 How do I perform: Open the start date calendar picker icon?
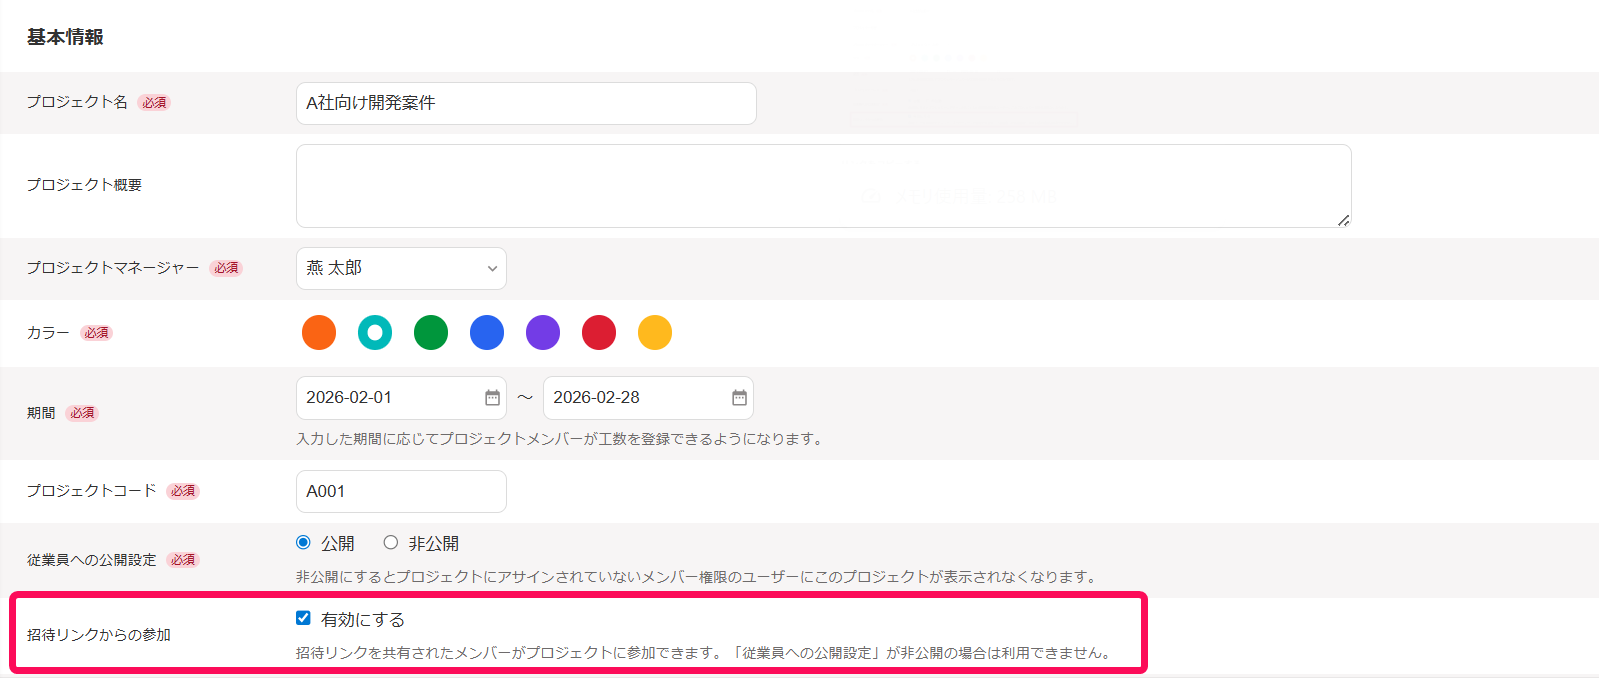[492, 398]
